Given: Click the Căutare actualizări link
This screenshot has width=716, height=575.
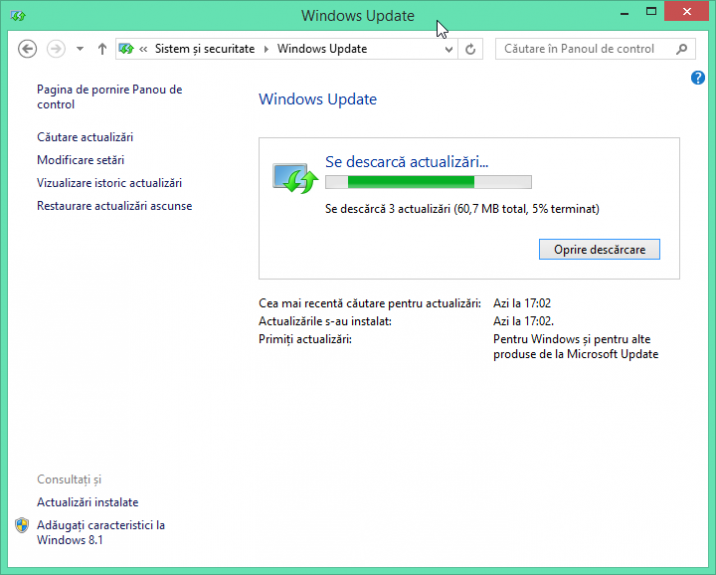Looking at the screenshot, I should point(85,137).
